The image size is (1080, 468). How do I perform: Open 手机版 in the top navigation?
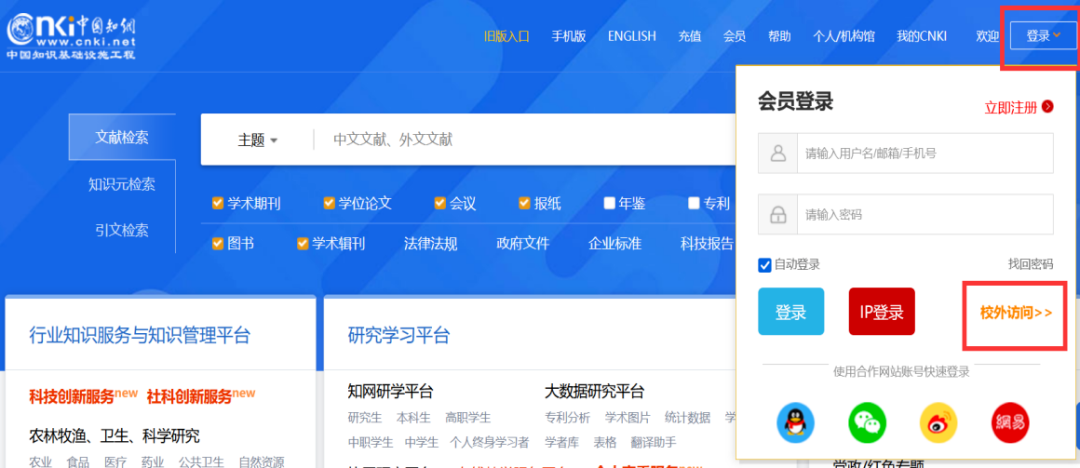tap(568, 37)
